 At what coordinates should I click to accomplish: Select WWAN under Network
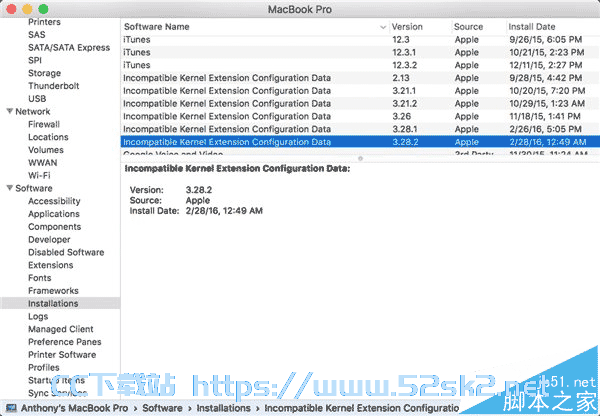click(42, 162)
